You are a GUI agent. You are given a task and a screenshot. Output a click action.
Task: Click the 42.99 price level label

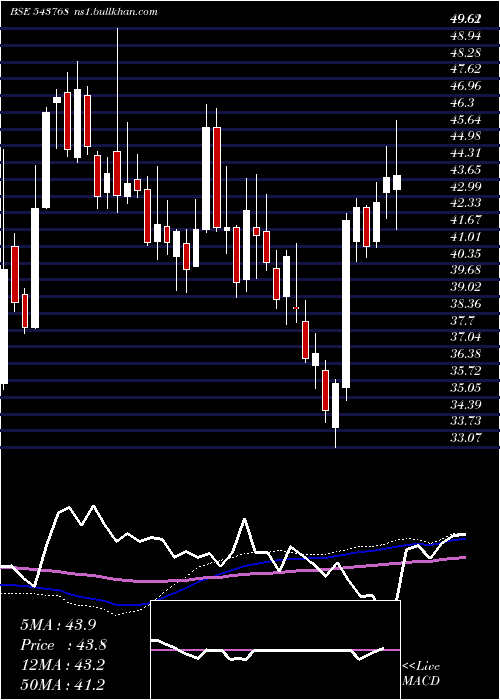click(465, 187)
